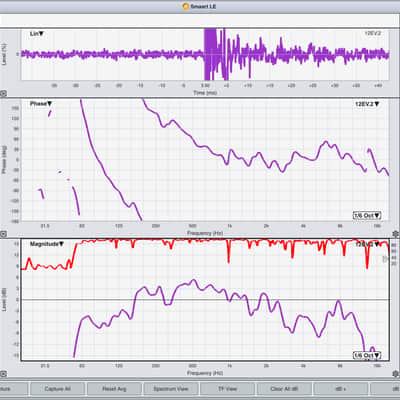
Task: Open the 12EV.2 trace dropdown in phase plot
Action: pyautogui.click(x=367, y=104)
